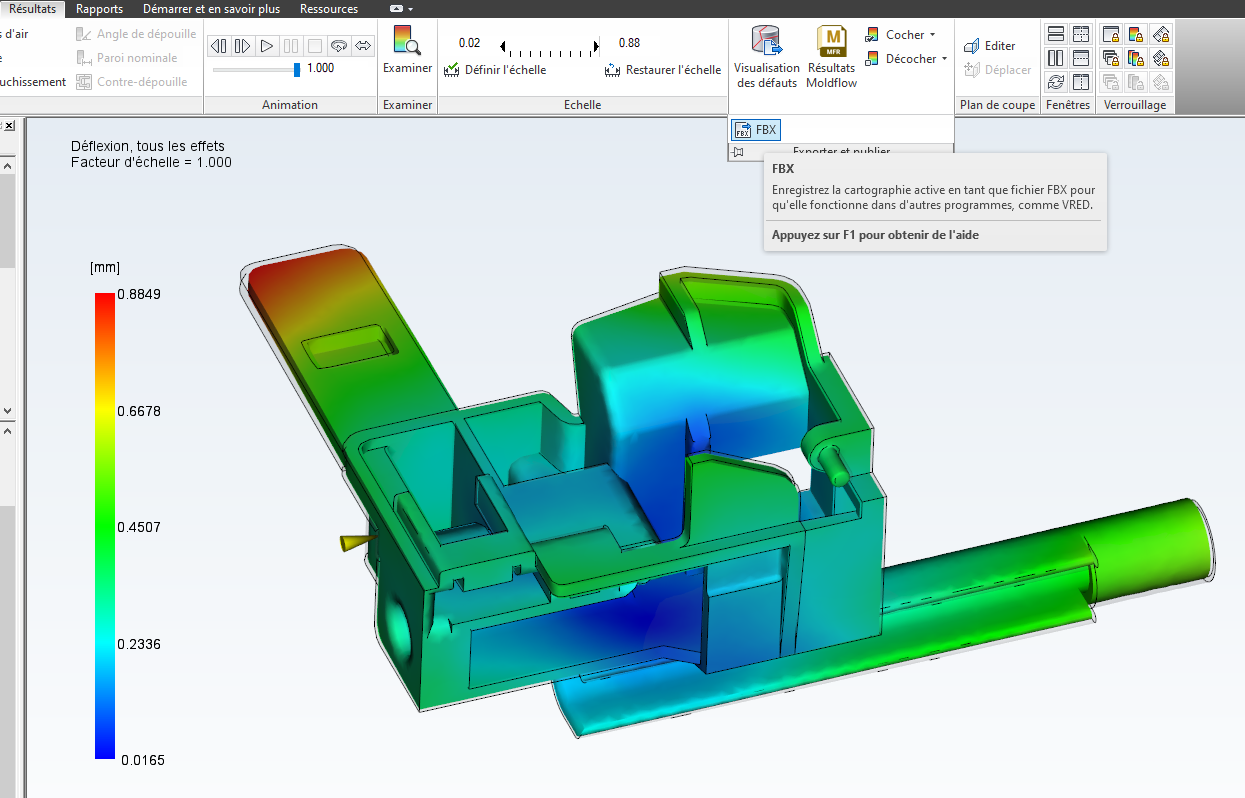Pin the Exporter et publier panel
Screen dimensions: 1245x798
[x=737, y=152]
